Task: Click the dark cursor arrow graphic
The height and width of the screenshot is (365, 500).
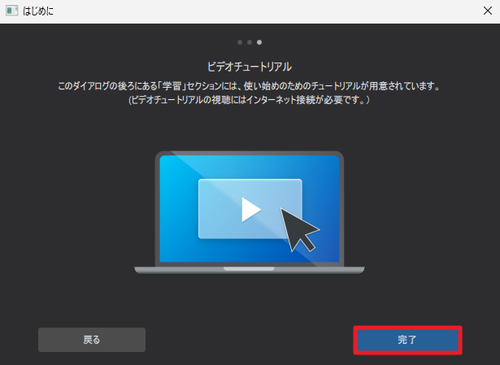Action: 299,229
